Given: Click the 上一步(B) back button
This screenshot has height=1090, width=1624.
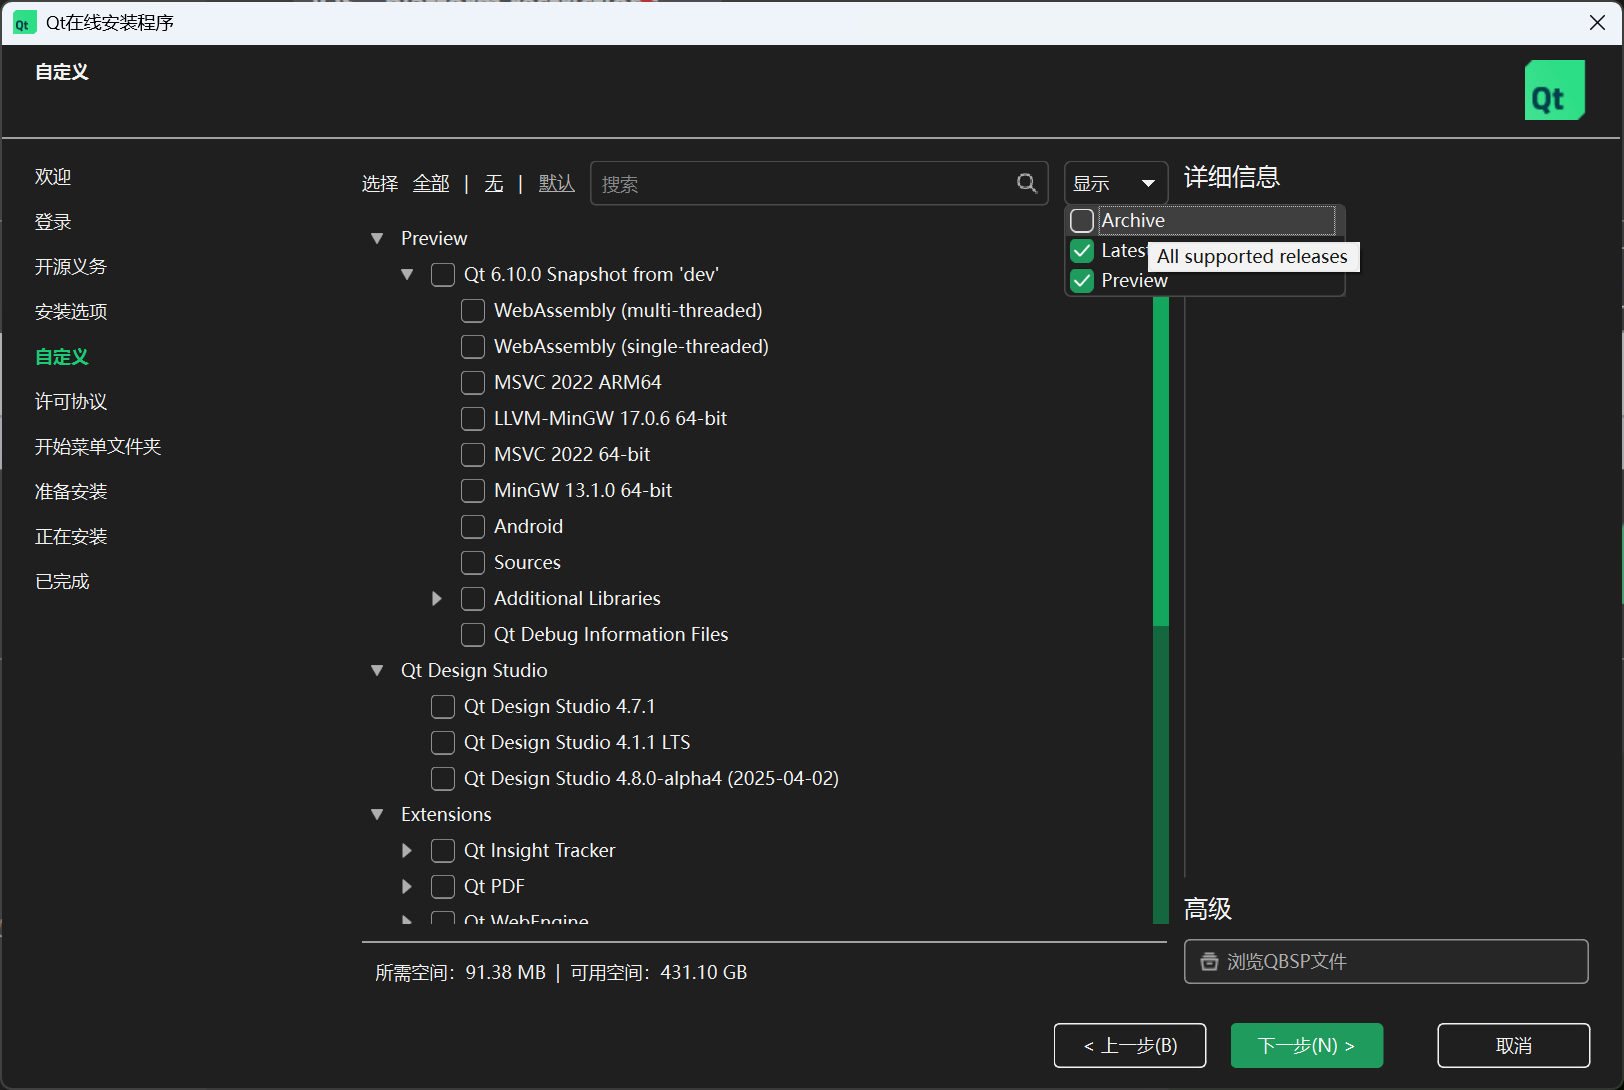Looking at the screenshot, I should 1130,1045.
